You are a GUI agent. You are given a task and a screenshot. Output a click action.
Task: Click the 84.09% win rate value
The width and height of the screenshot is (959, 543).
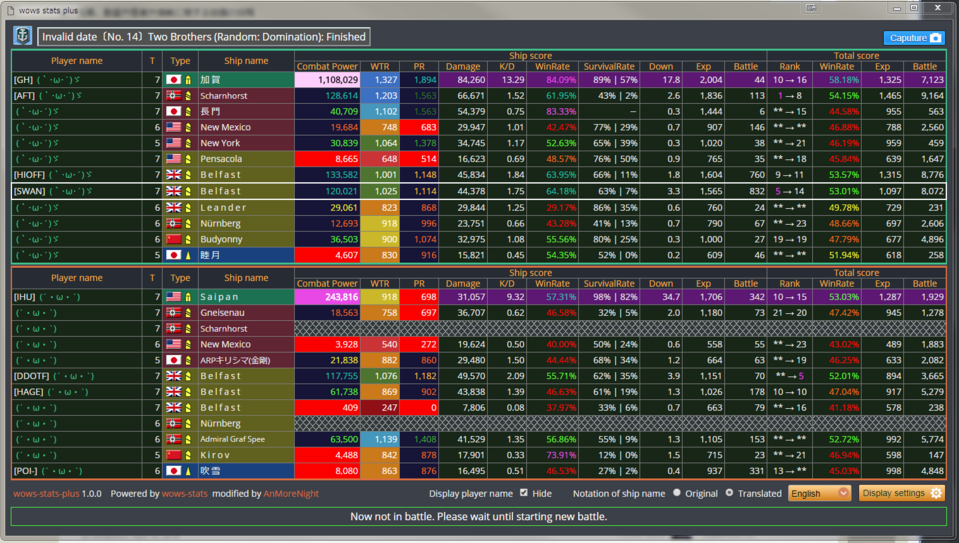(x=561, y=79)
